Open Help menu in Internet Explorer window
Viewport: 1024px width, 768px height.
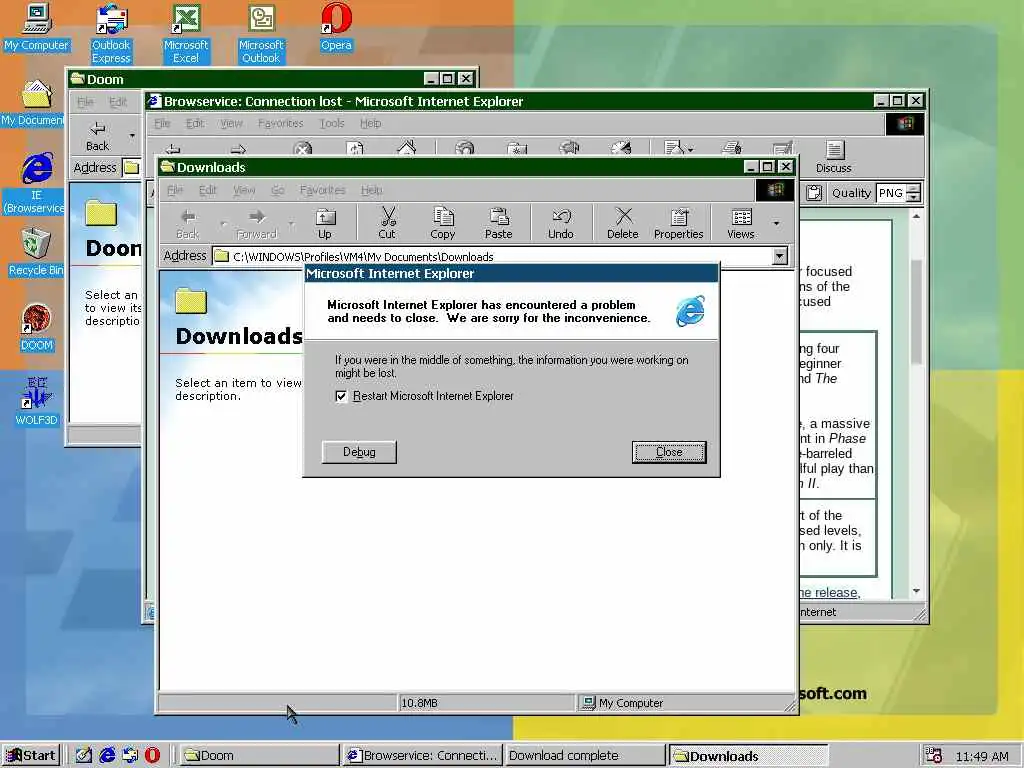(x=370, y=123)
